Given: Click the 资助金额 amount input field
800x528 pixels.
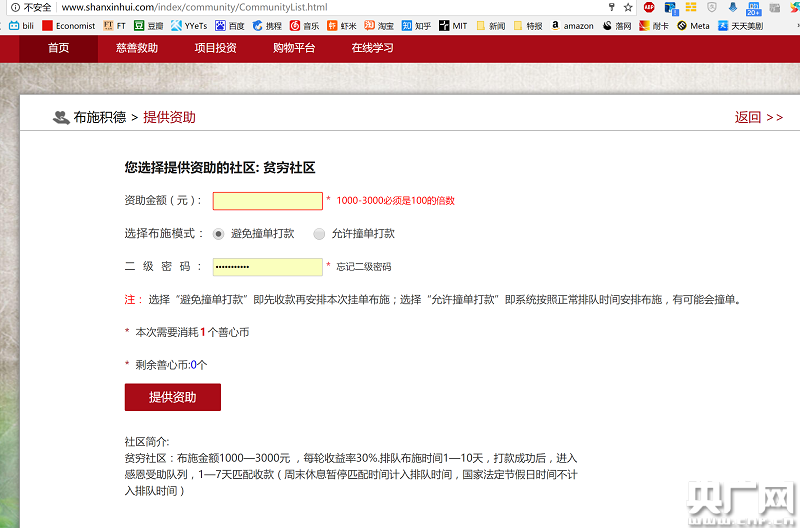Looking at the screenshot, I should [267, 201].
